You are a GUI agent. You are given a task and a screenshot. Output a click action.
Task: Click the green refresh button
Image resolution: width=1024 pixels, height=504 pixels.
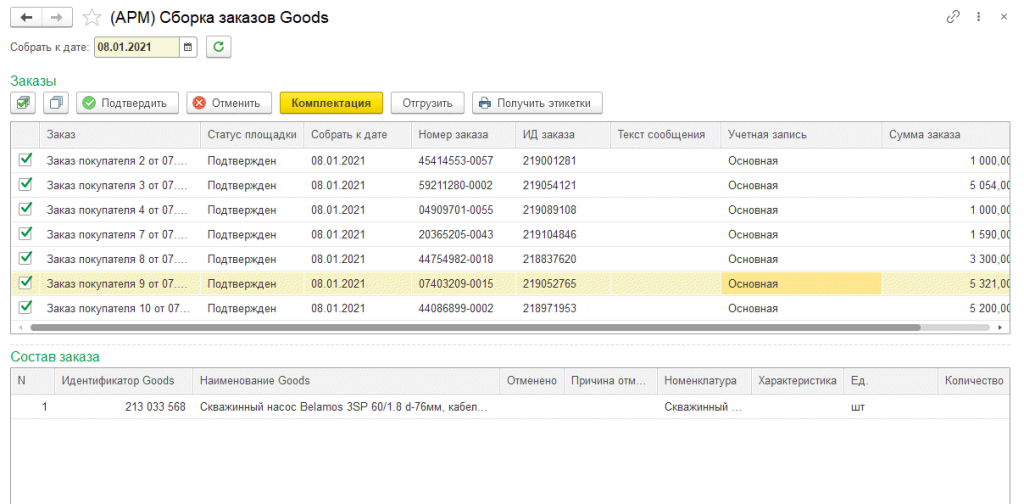coord(218,47)
